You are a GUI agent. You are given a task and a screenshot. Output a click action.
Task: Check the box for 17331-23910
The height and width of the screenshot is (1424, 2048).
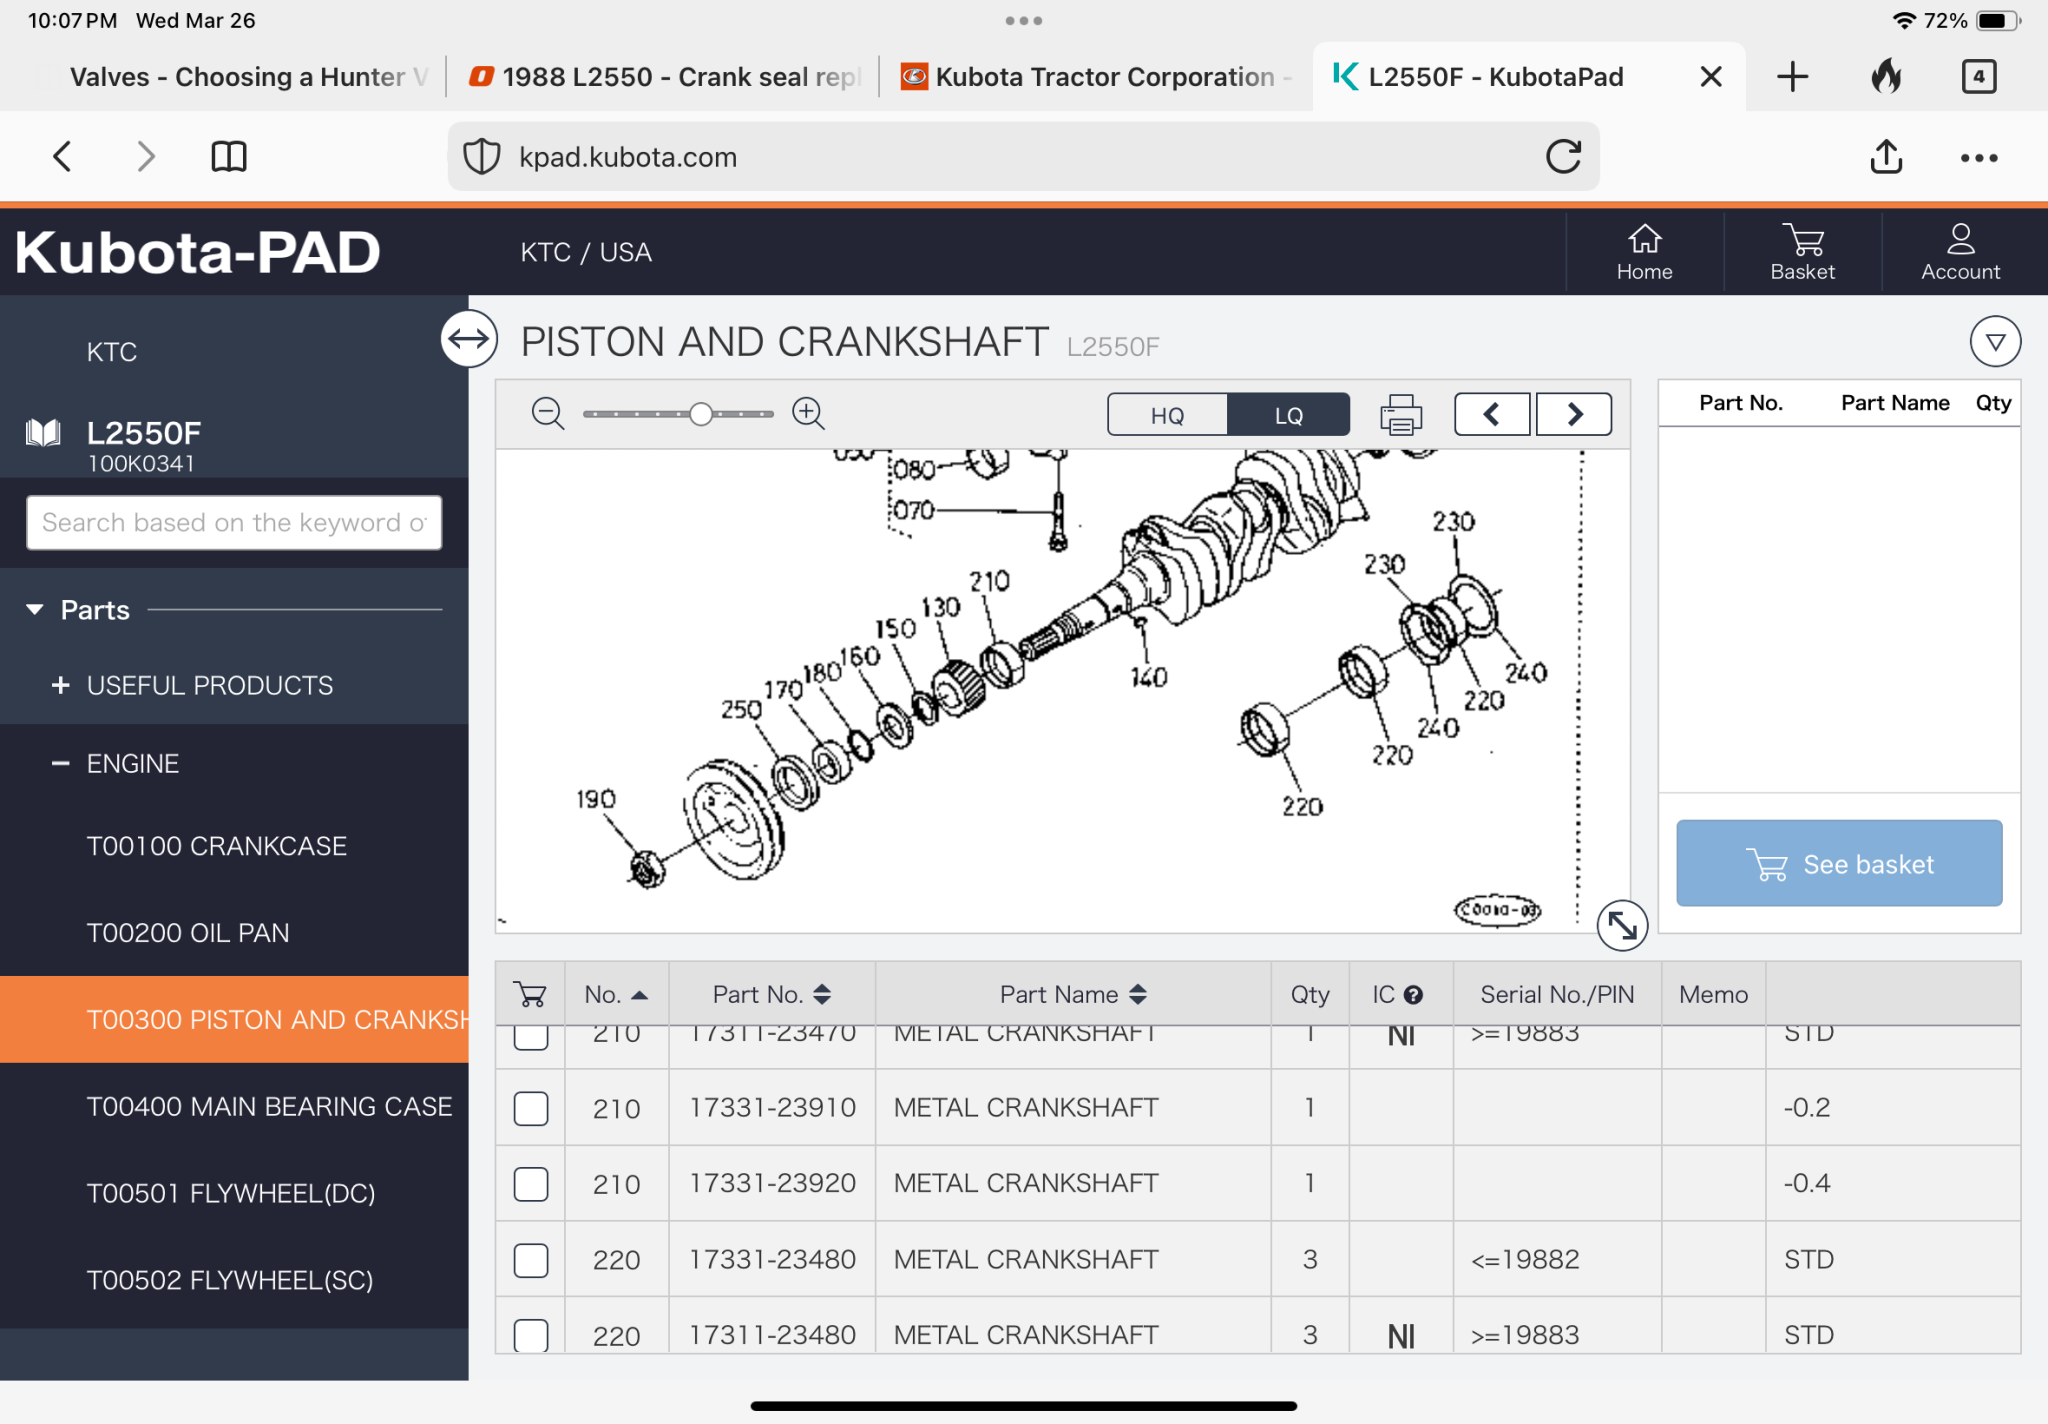pyautogui.click(x=531, y=1108)
